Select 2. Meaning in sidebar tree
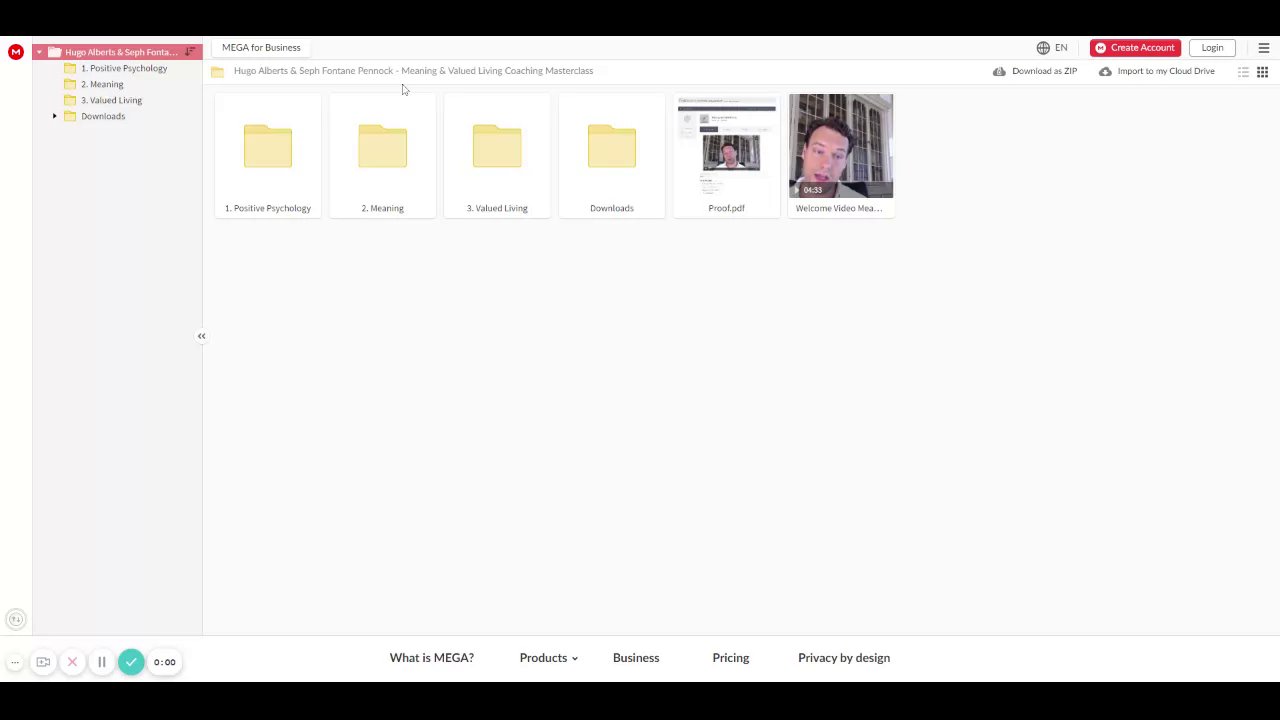This screenshot has height=720, width=1280. point(102,84)
